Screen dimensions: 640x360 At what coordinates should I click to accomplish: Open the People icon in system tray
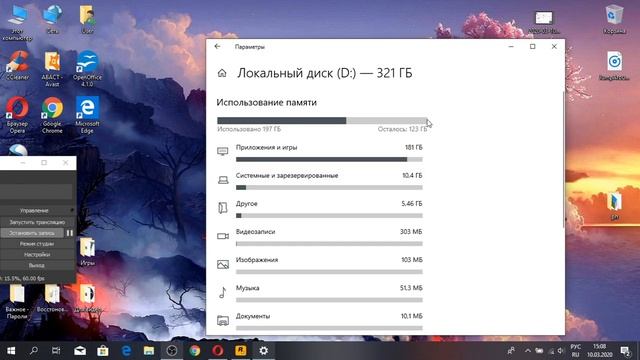coord(511,351)
